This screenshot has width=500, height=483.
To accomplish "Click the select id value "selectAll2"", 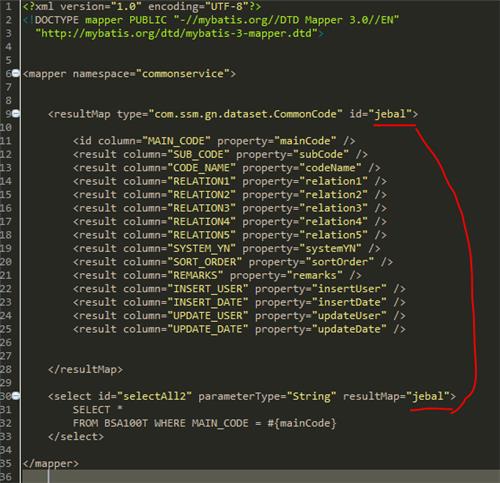I will pos(154,396).
